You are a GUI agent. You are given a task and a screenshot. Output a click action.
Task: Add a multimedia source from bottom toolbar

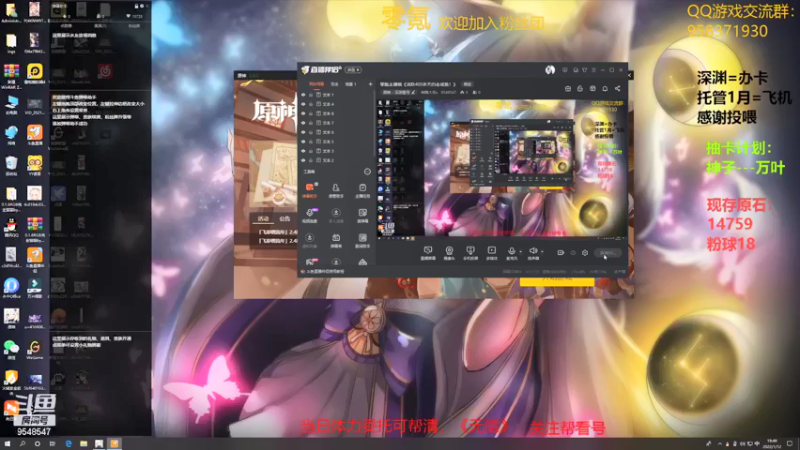click(x=492, y=253)
